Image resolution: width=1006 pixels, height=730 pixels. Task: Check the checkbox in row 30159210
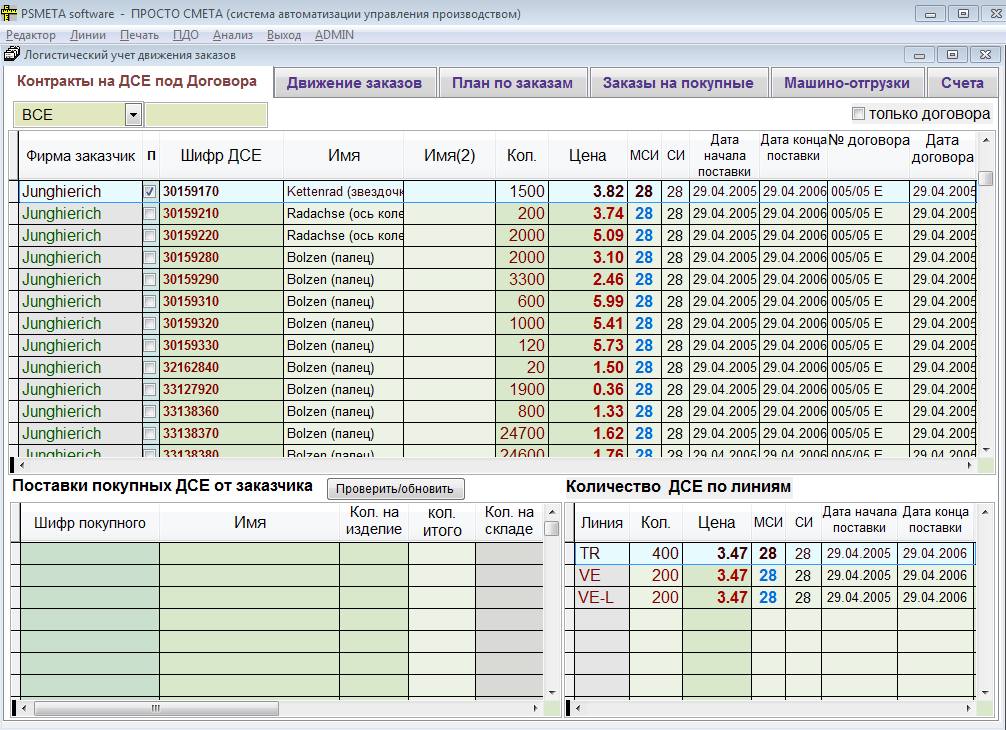coord(150,213)
